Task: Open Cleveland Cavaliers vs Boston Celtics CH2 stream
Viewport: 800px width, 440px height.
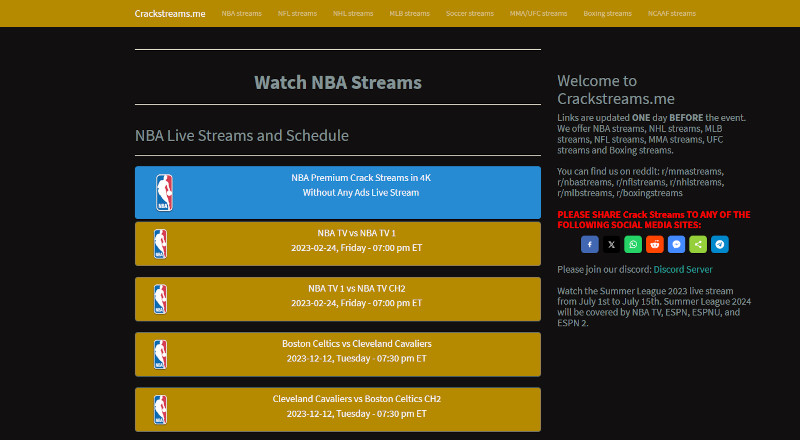Action: click(x=338, y=409)
